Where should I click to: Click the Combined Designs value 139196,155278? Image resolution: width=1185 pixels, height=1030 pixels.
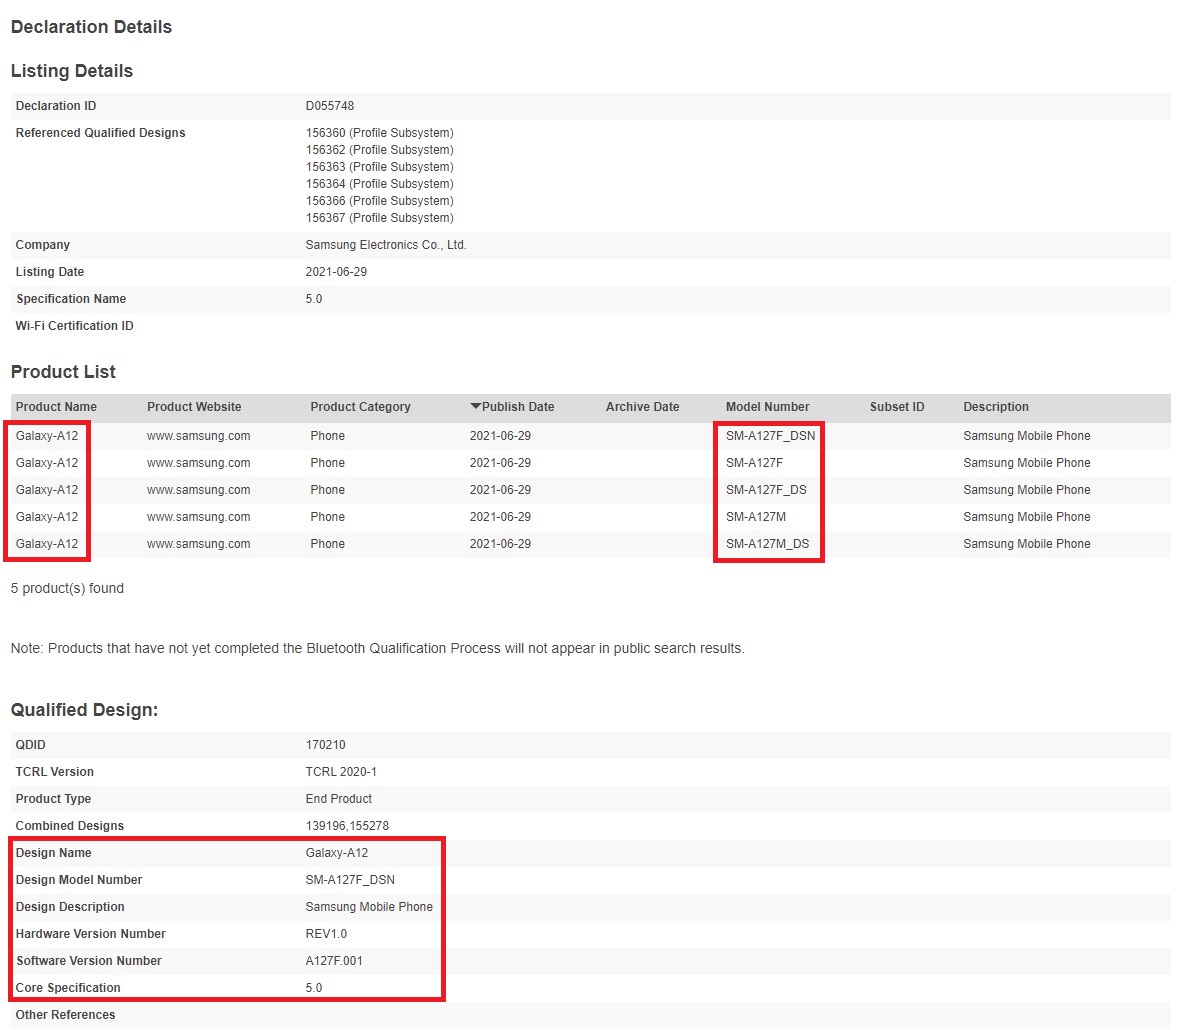tap(347, 826)
